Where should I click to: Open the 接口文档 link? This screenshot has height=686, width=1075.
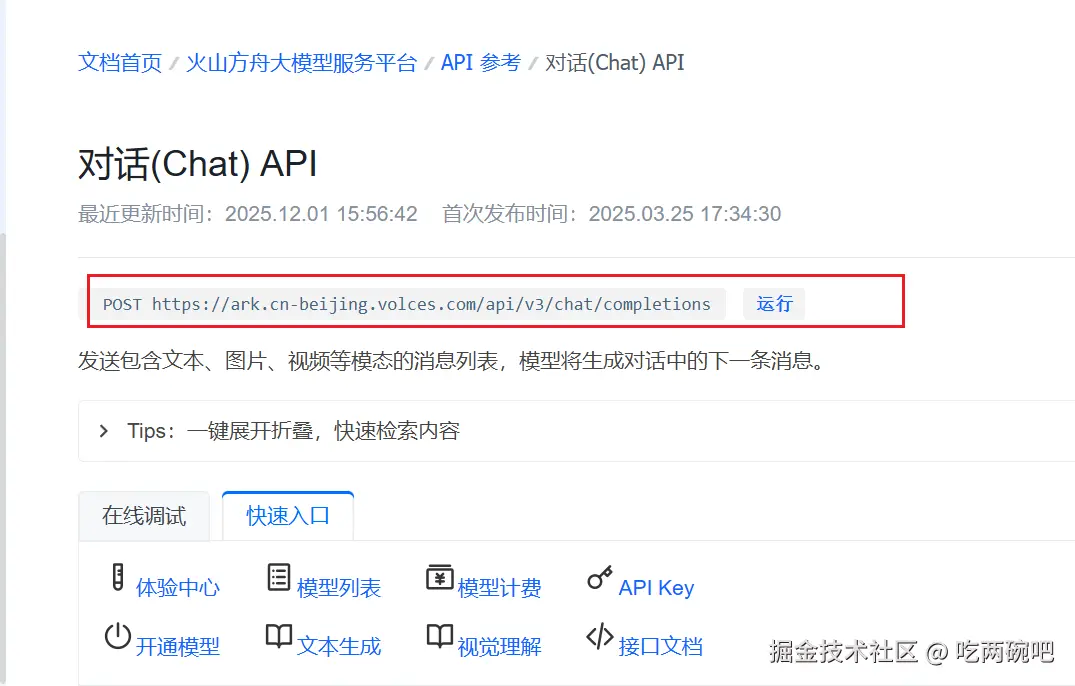[660, 646]
